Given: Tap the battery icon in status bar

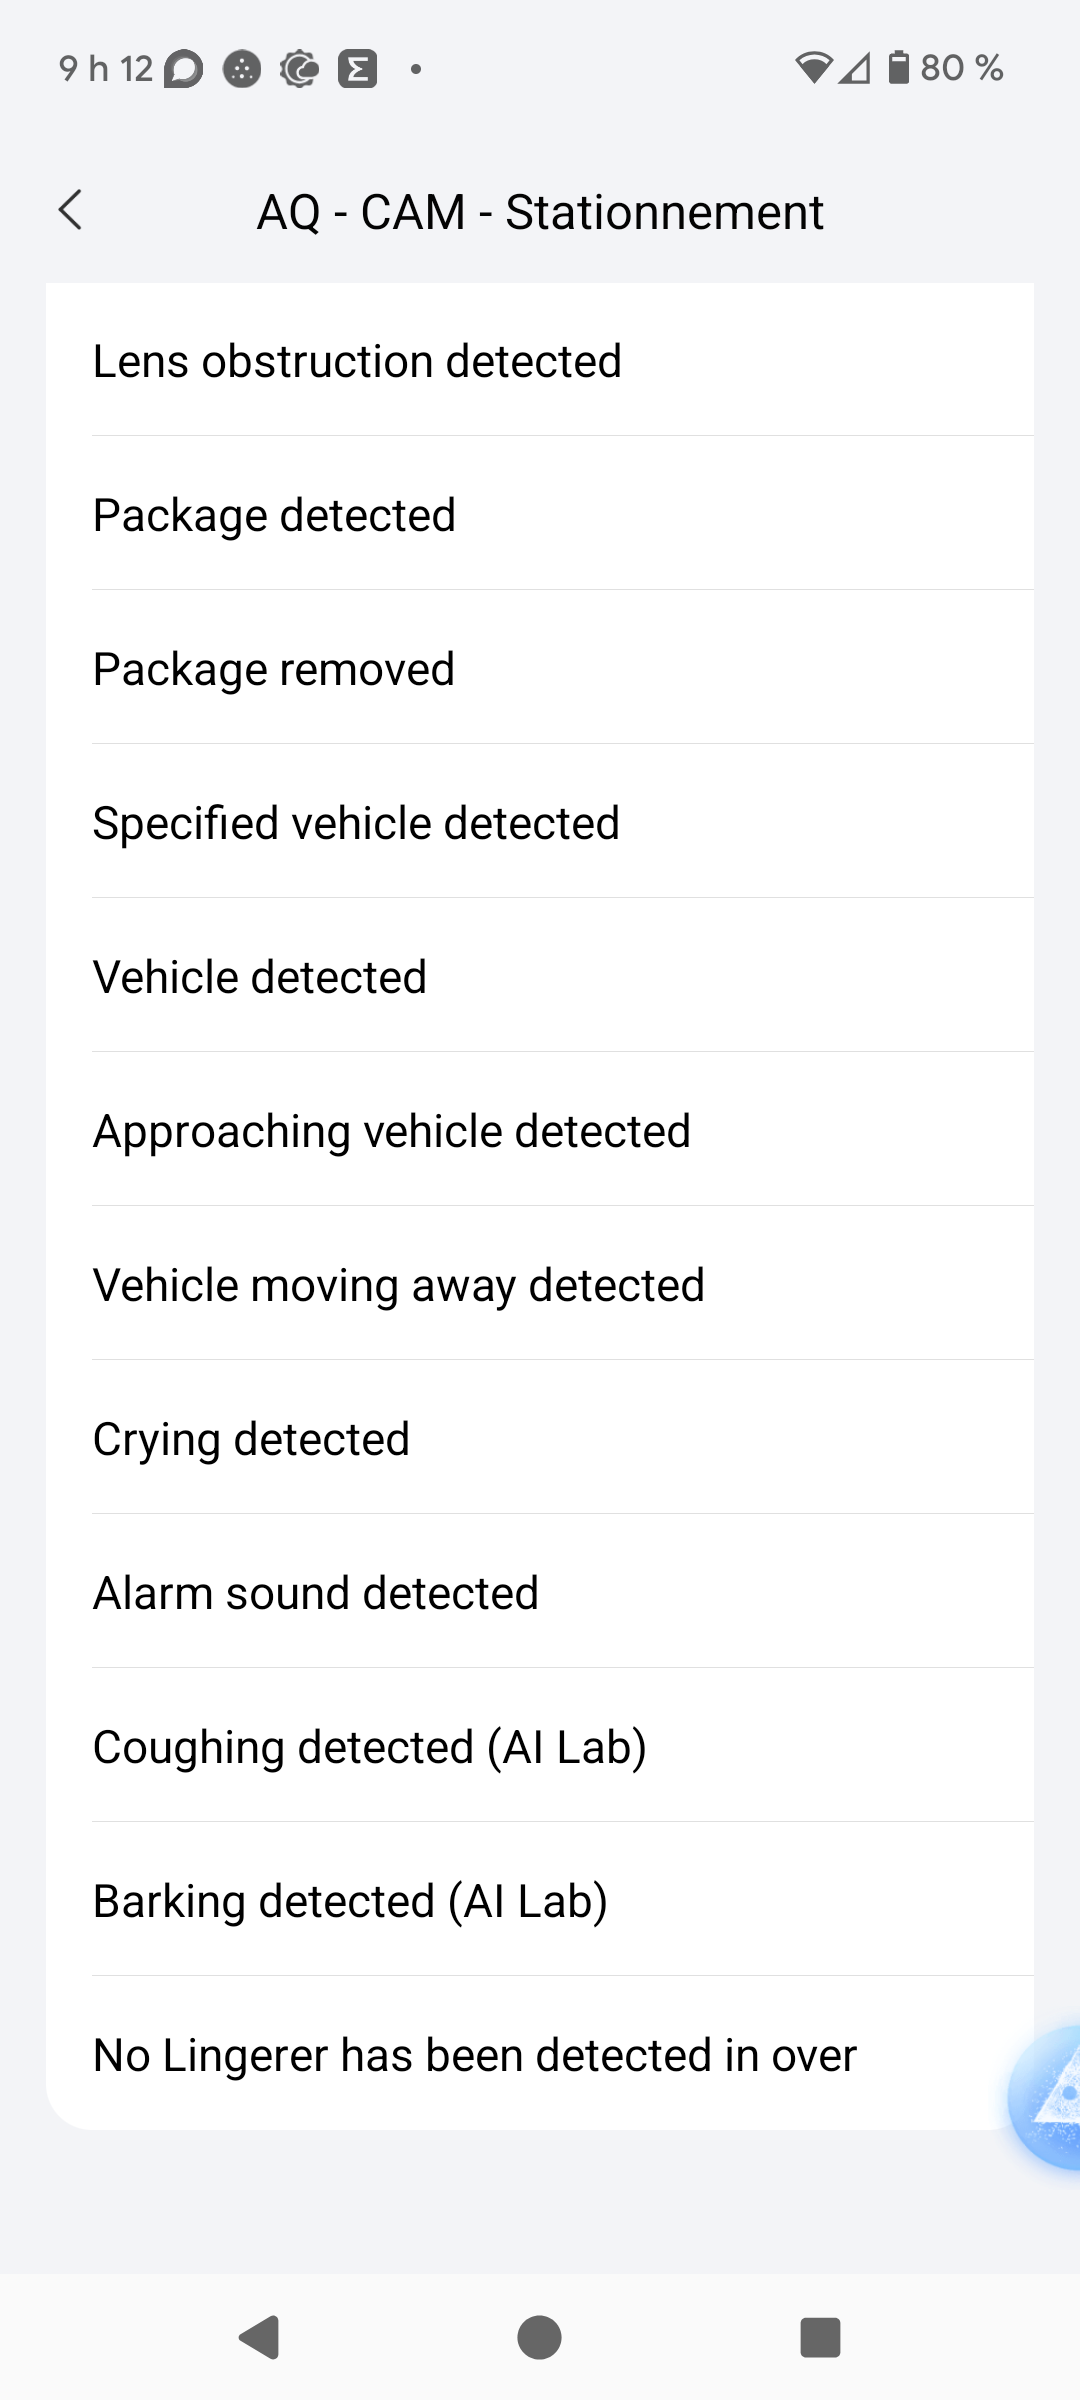Looking at the screenshot, I should click(x=899, y=68).
